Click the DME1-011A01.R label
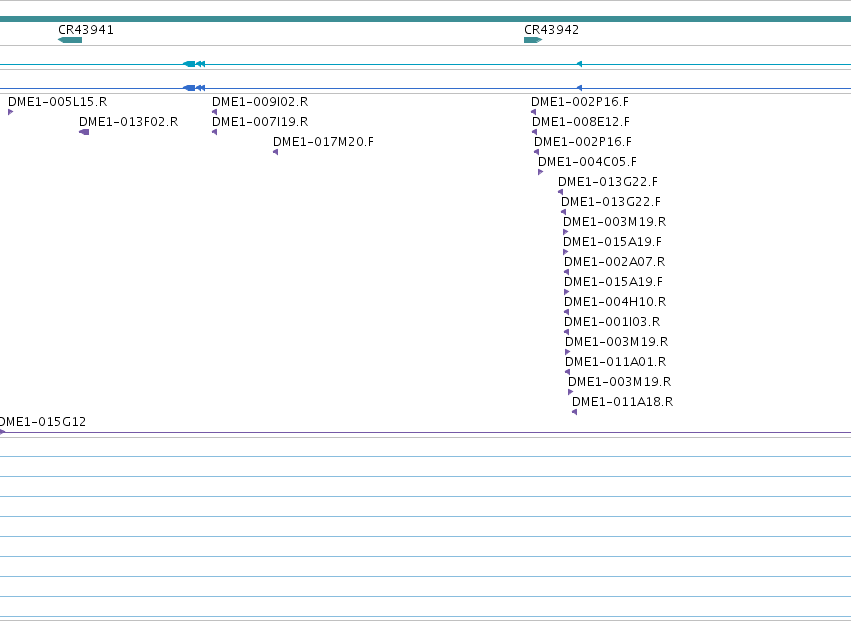The image size is (851, 621). pyautogui.click(x=615, y=362)
